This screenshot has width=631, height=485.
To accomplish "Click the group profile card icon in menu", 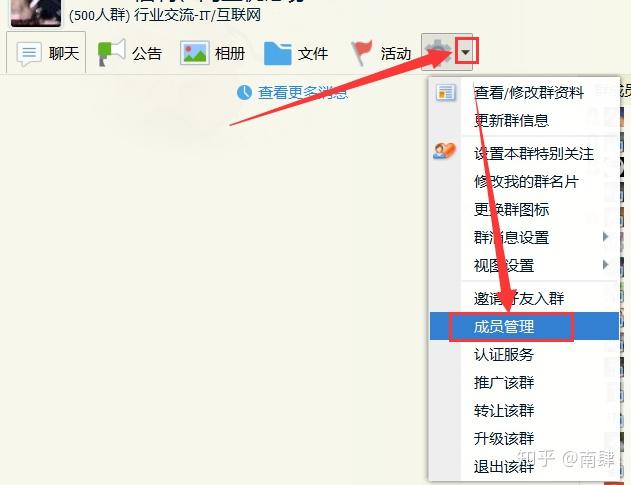I will 446,93.
